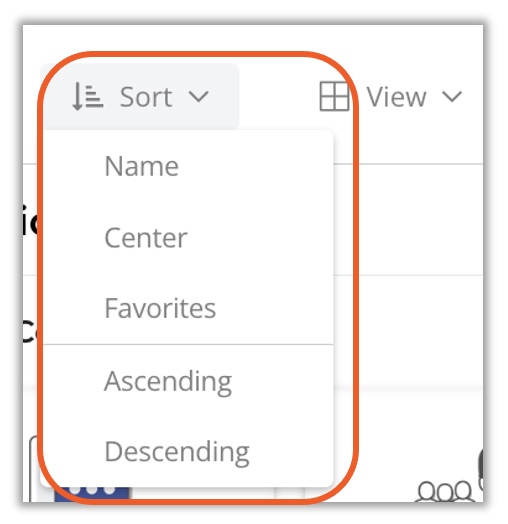Click the grid icon beside View
The width and height of the screenshot is (508, 524).
(334, 96)
